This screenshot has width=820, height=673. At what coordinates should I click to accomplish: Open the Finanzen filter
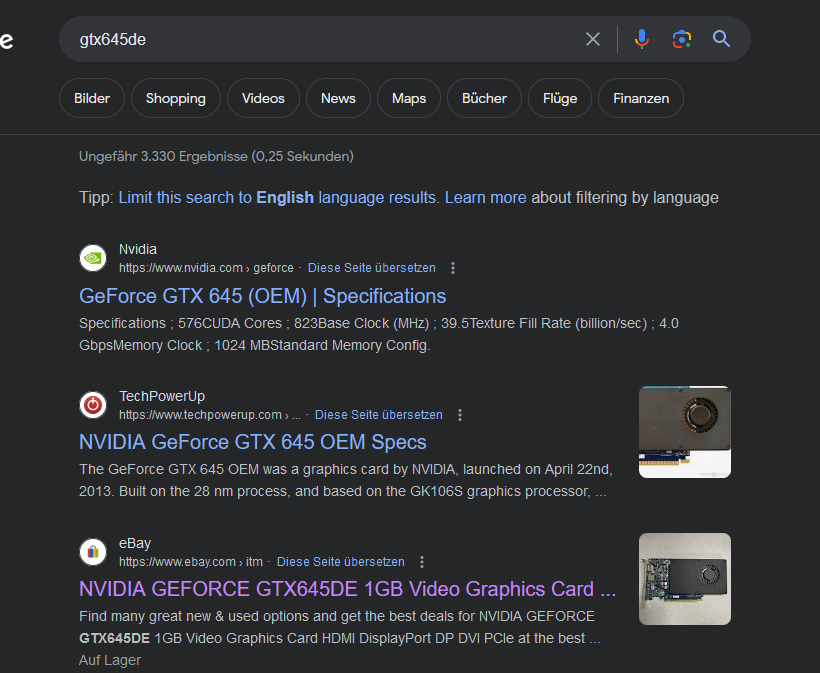point(641,98)
